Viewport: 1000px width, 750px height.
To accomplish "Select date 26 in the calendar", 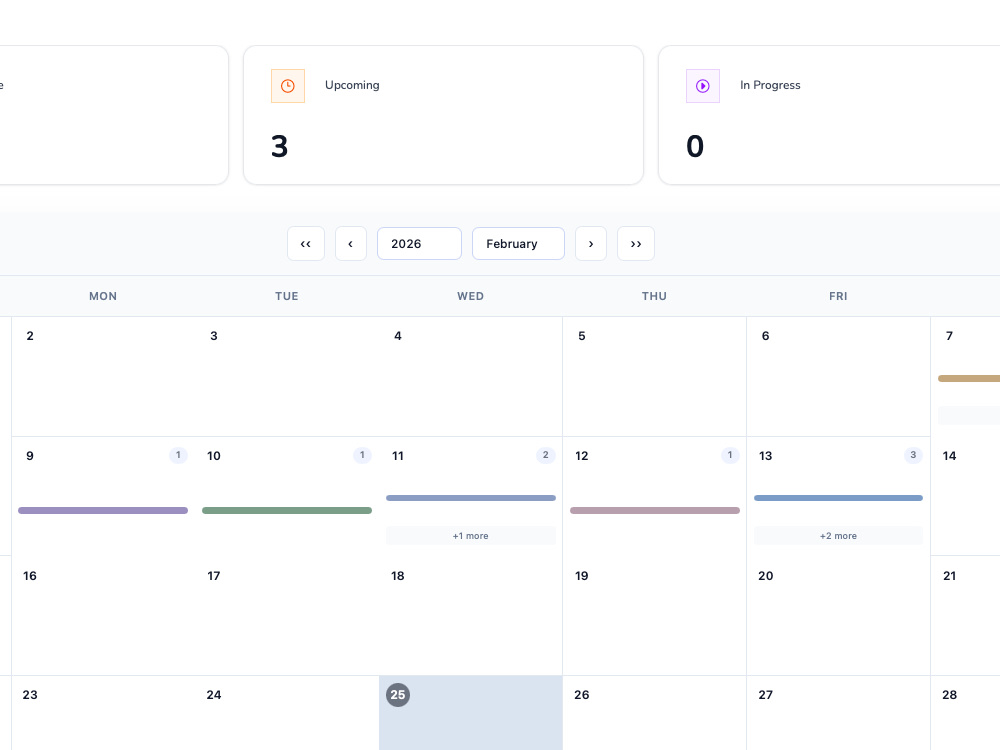I will click(x=582, y=695).
